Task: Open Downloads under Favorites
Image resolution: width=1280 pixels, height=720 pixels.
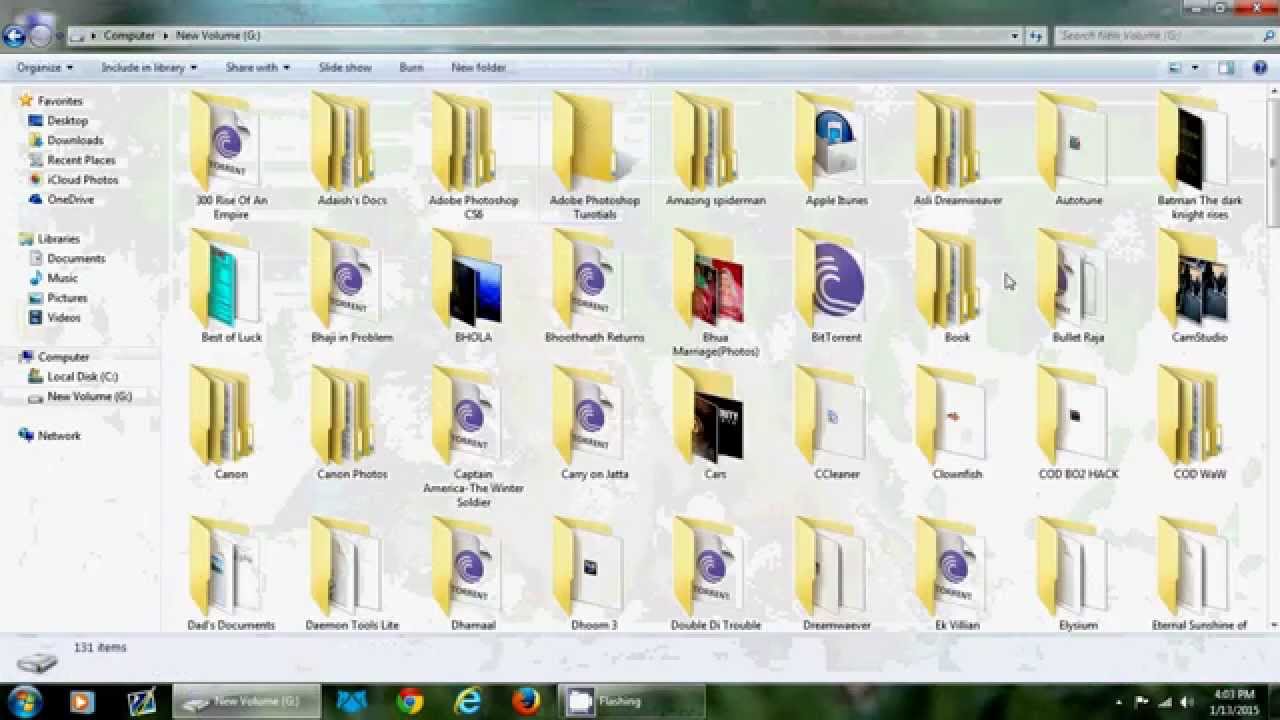Action: click(x=75, y=141)
